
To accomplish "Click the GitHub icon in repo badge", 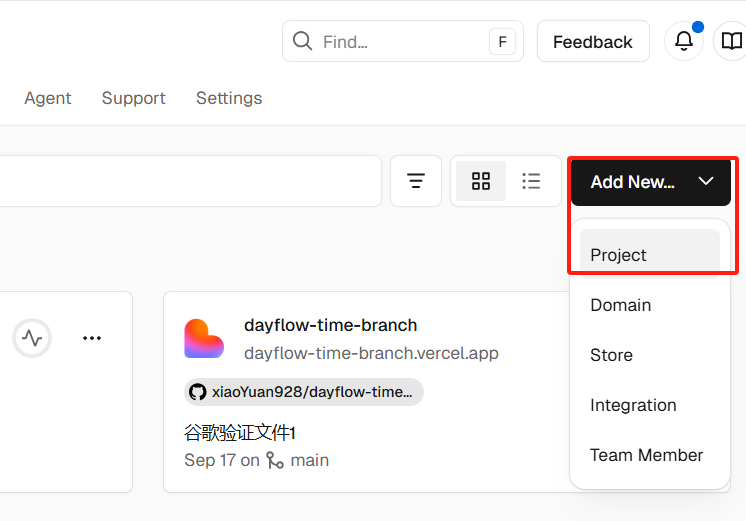I will (x=197, y=392).
